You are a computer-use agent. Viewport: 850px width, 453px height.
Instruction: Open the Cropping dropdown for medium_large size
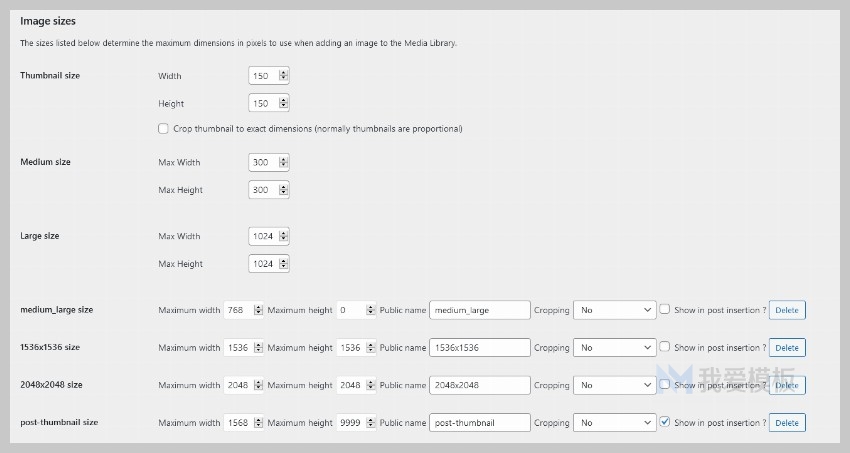click(x=614, y=310)
